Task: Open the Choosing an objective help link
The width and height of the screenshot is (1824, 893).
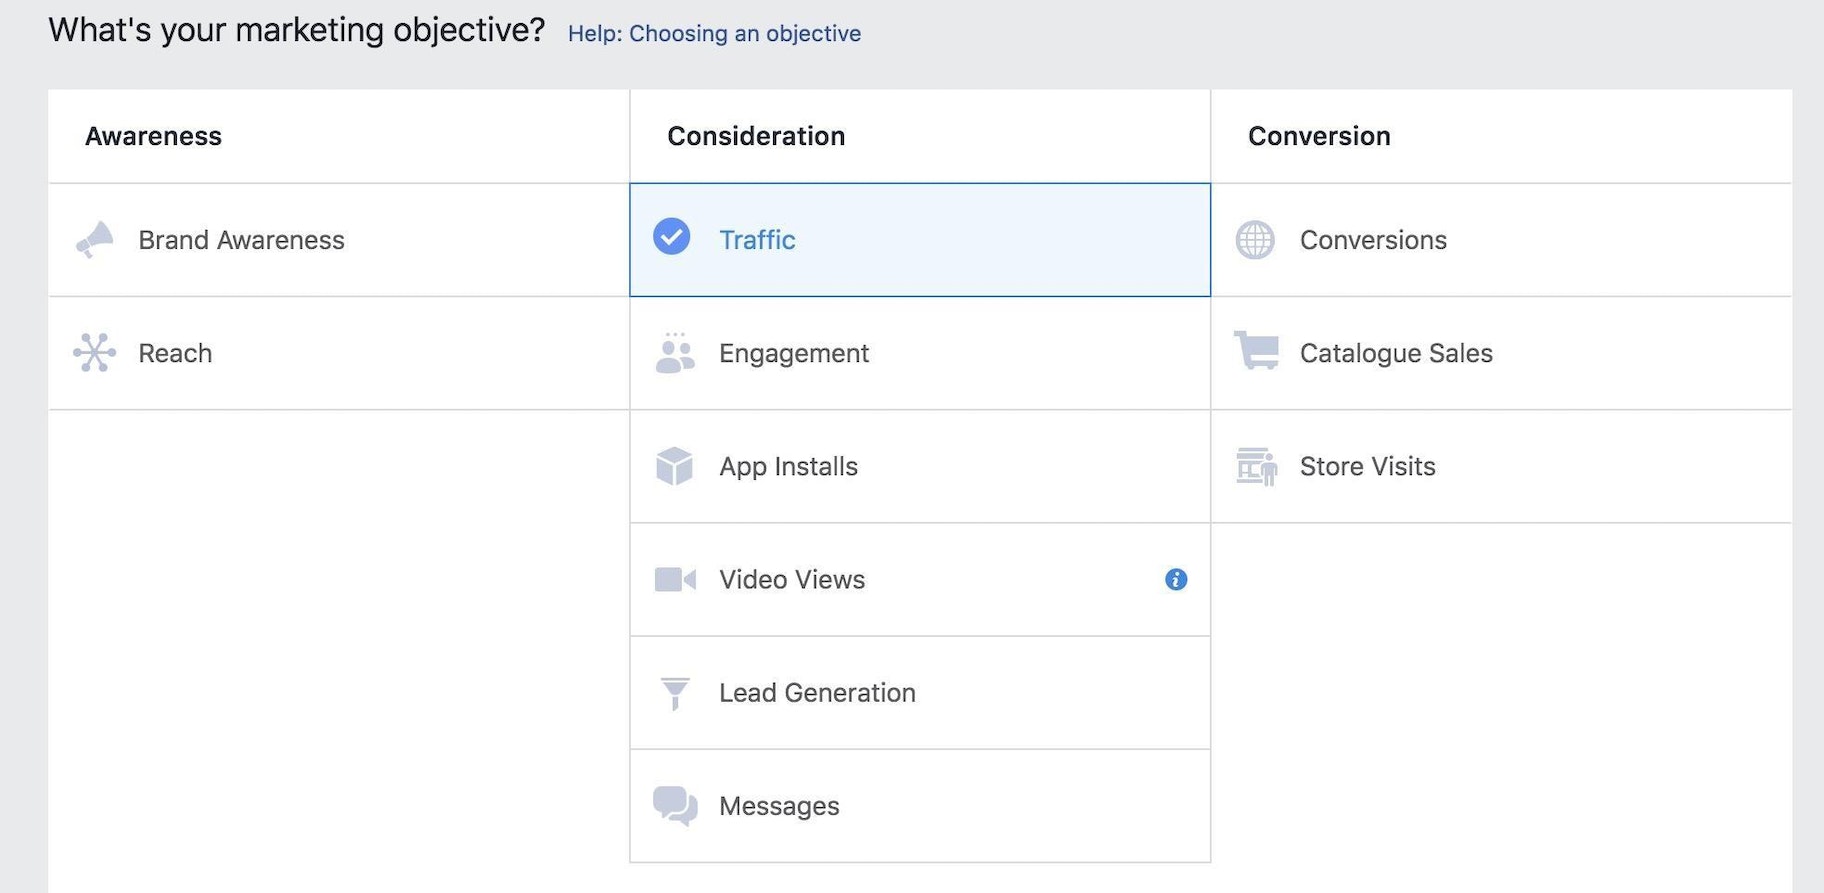Action: pyautogui.click(x=714, y=33)
